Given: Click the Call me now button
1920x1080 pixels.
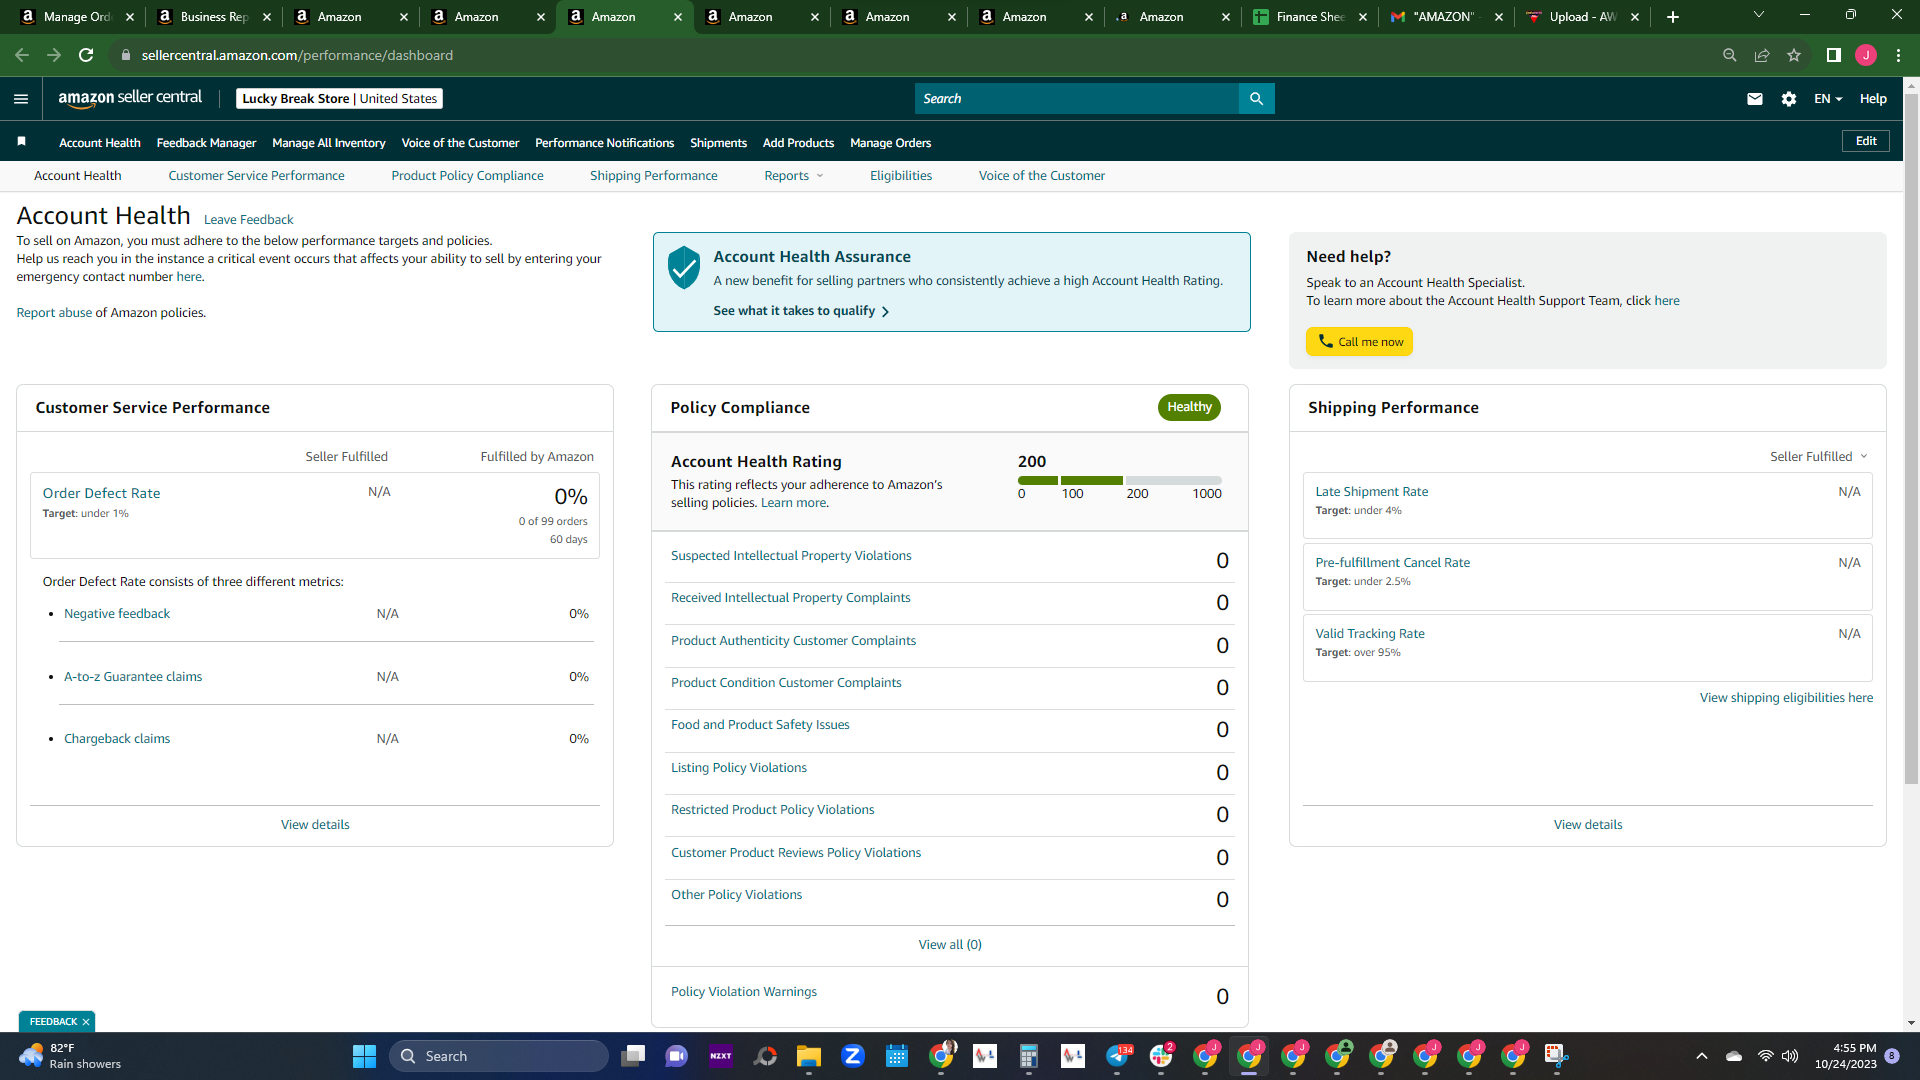Looking at the screenshot, I should point(1359,342).
